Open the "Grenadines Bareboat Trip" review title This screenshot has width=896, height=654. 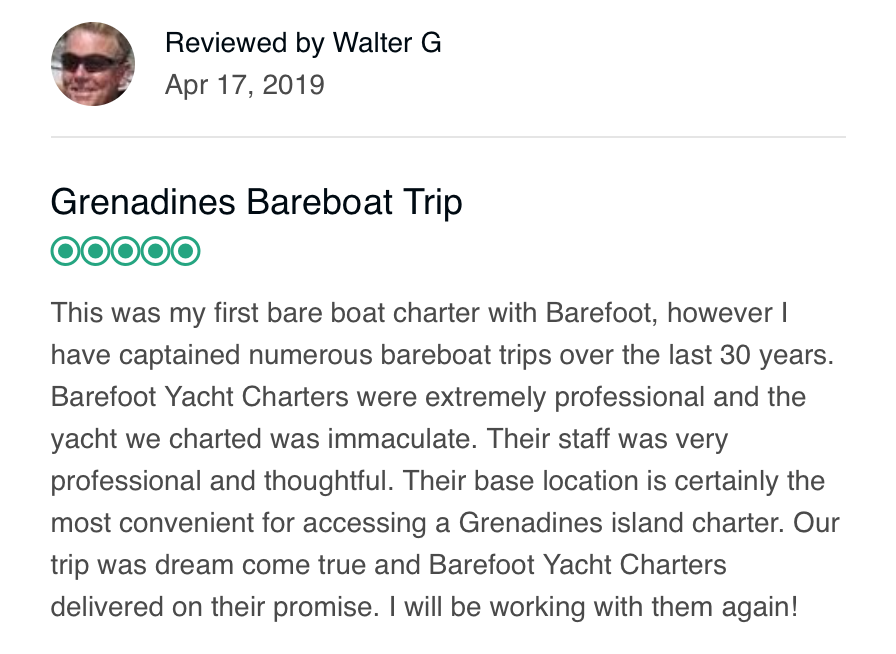tap(257, 202)
